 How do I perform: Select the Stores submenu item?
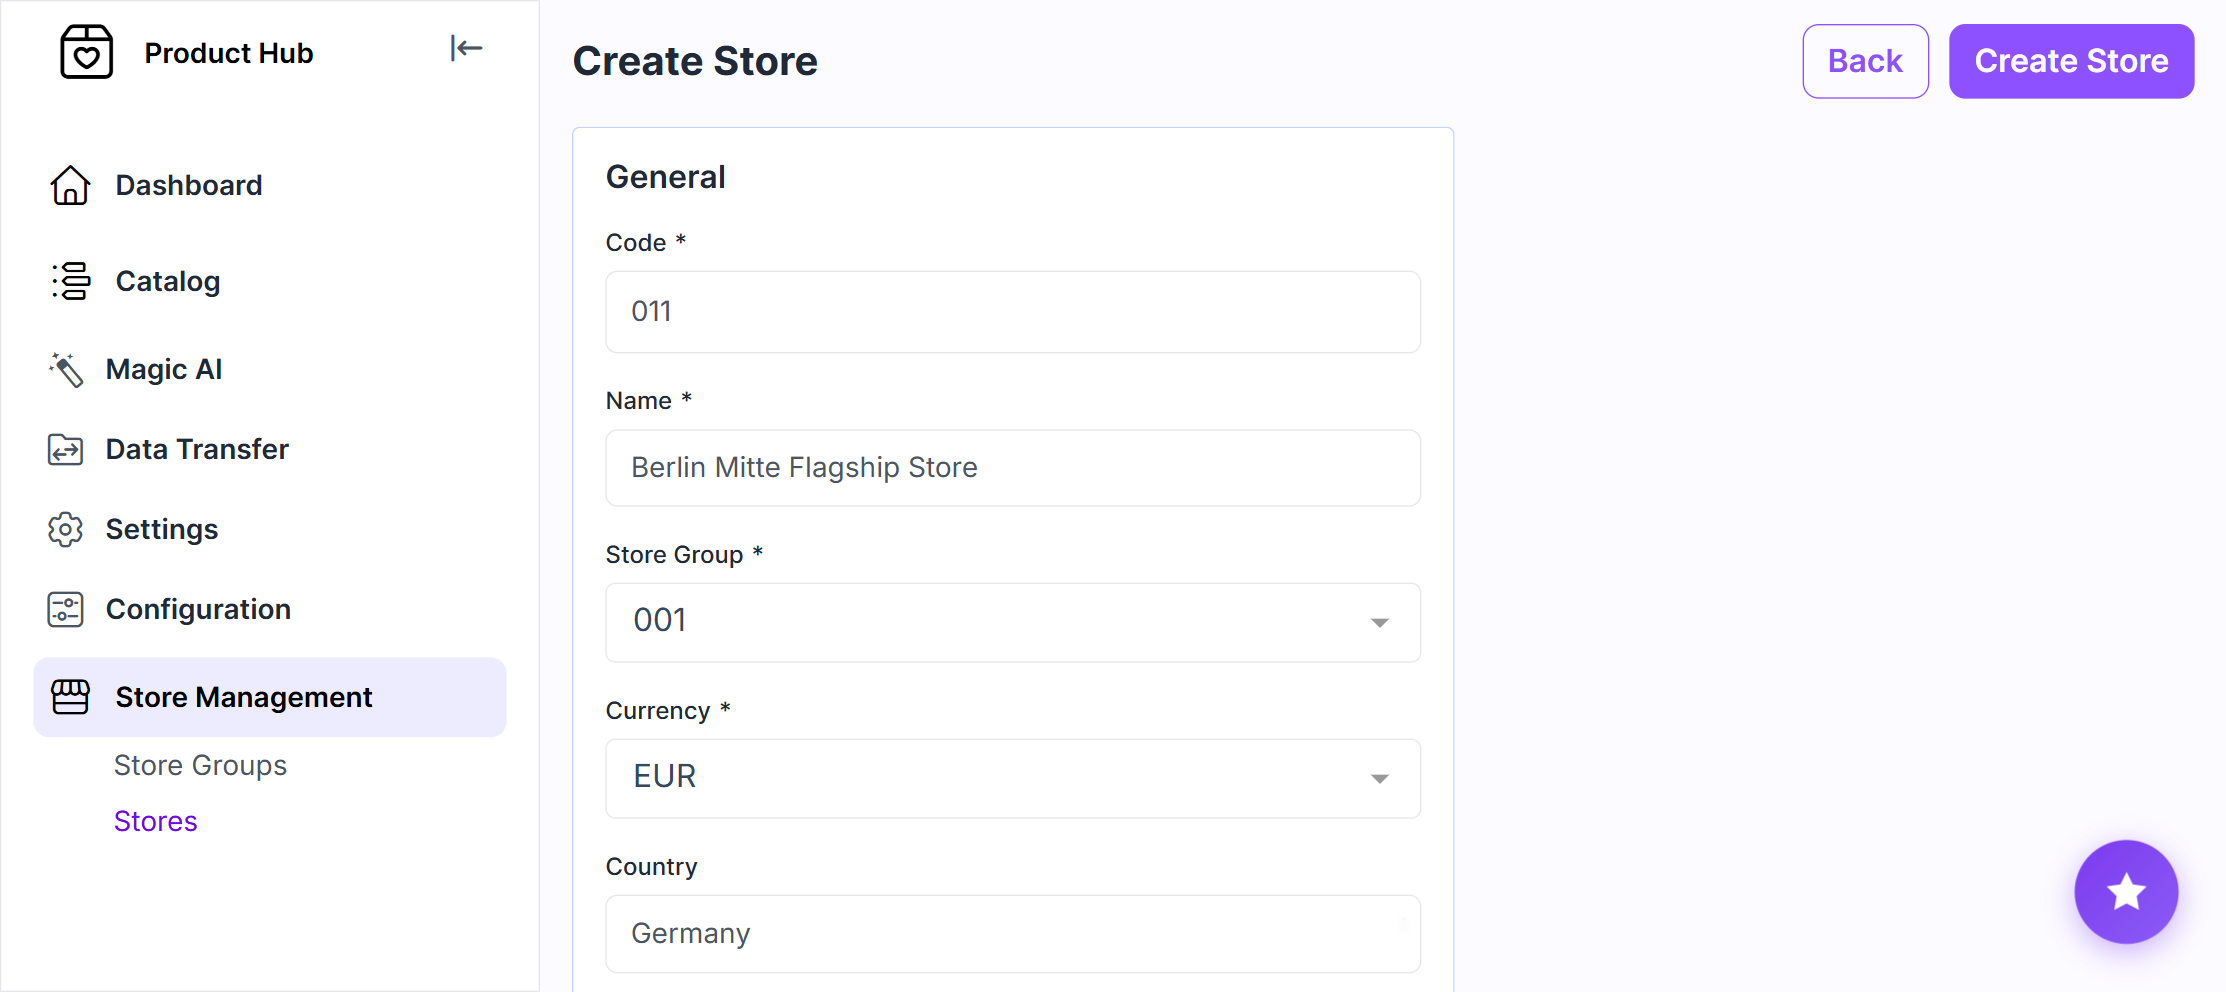156,821
